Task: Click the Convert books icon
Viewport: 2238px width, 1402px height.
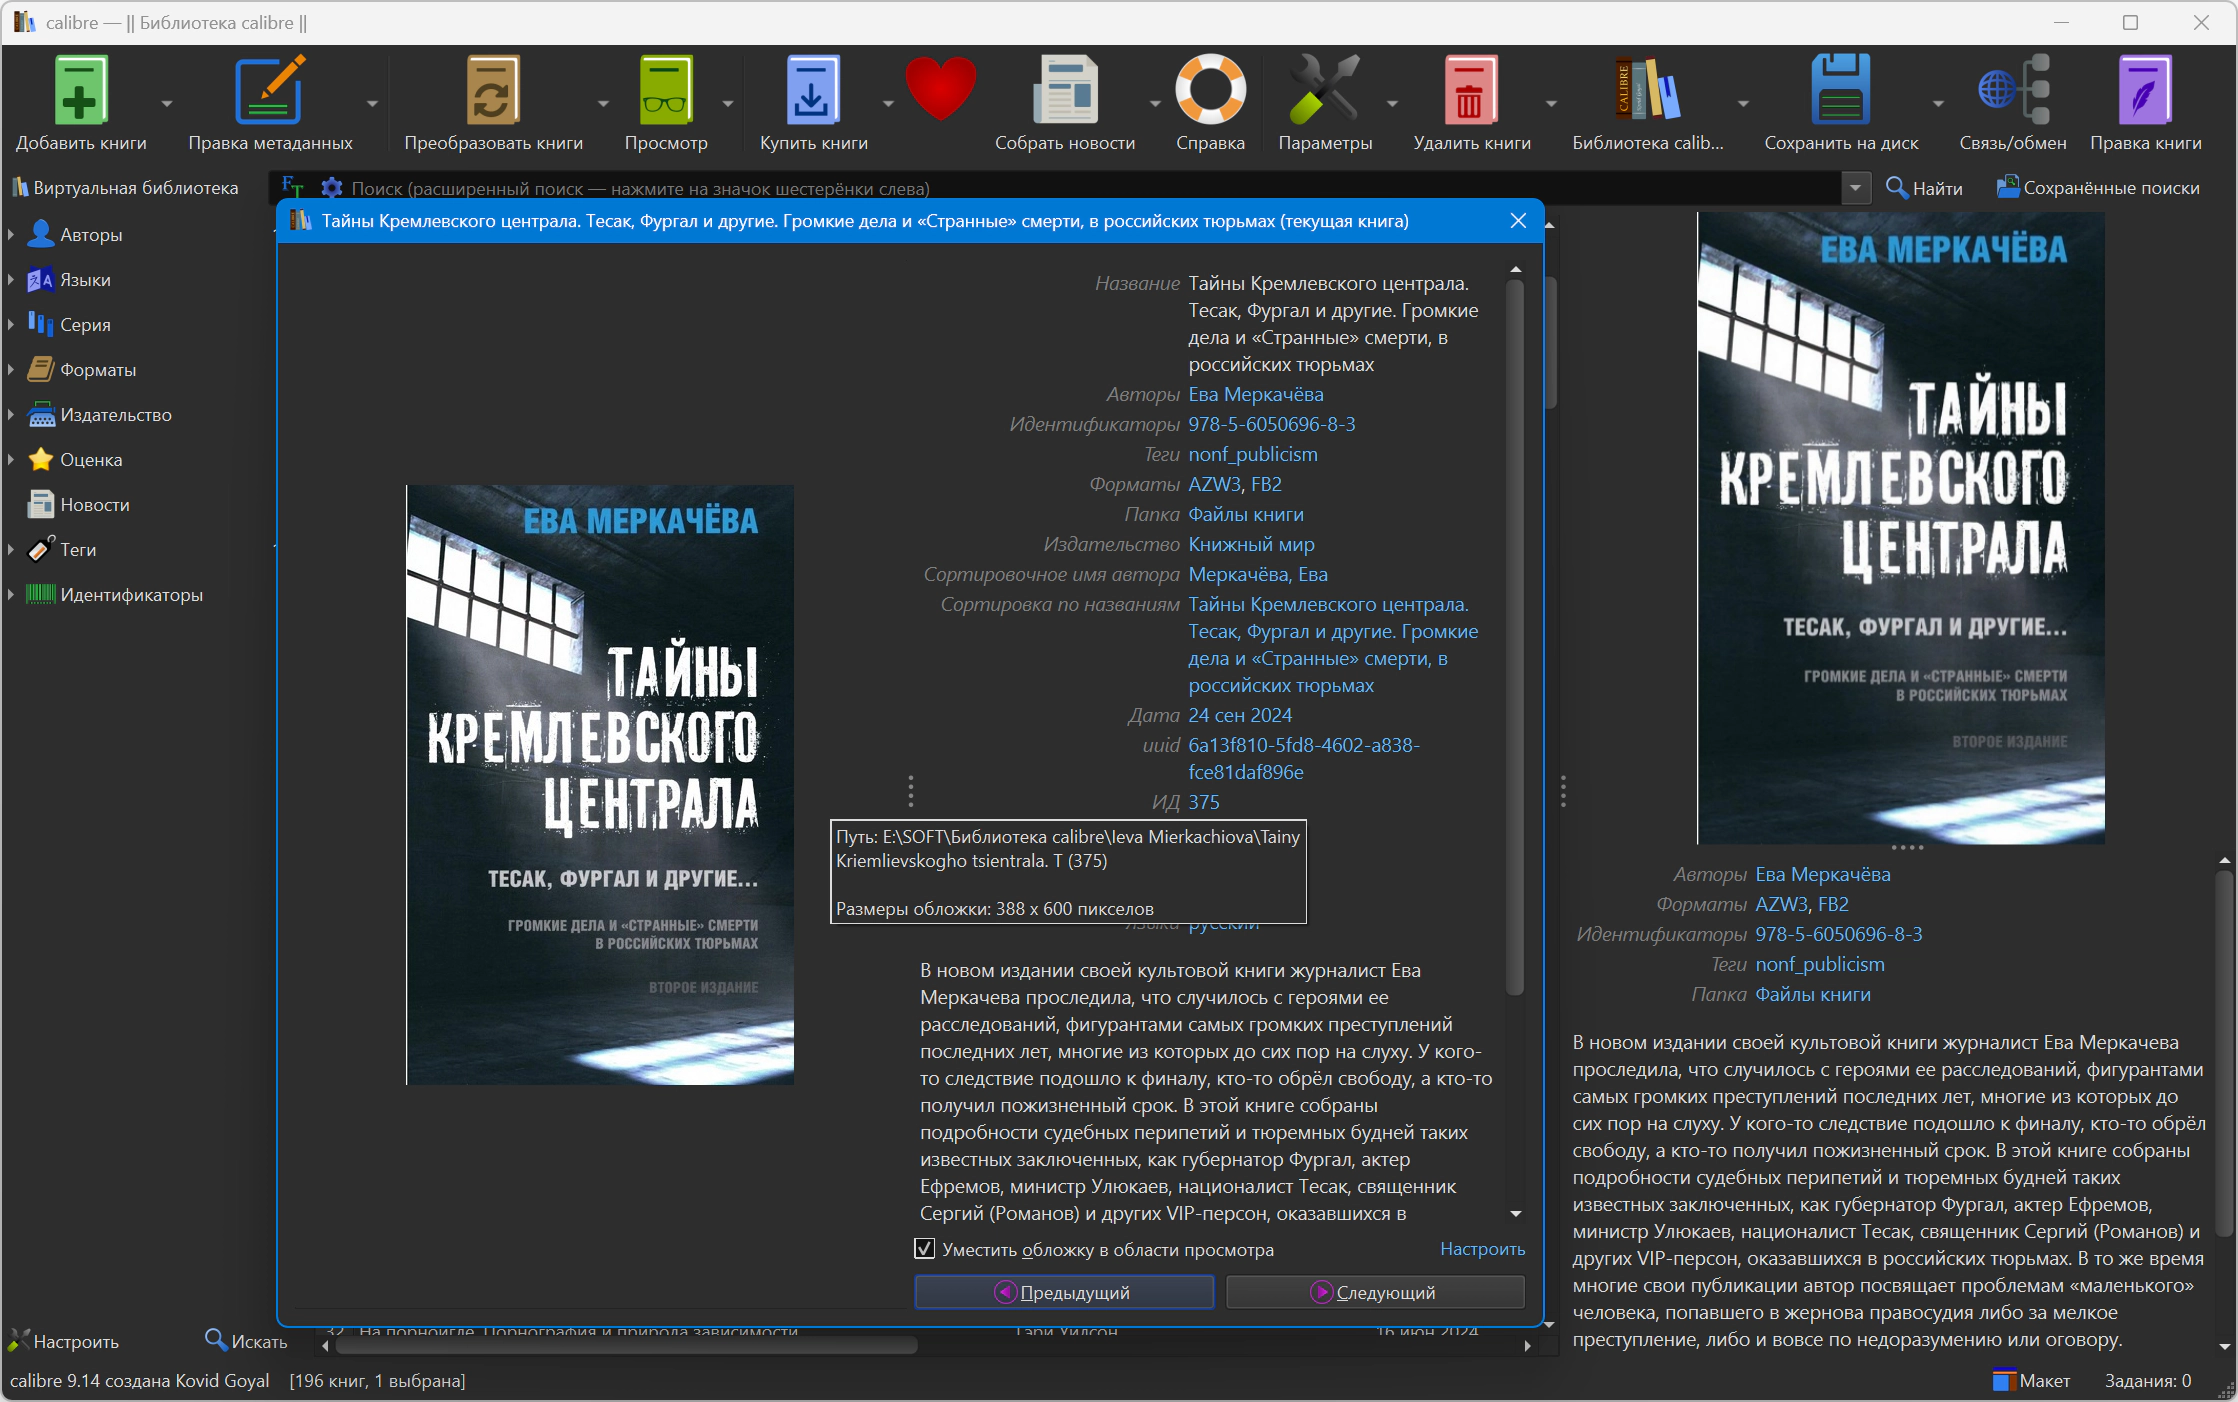Action: click(x=493, y=90)
